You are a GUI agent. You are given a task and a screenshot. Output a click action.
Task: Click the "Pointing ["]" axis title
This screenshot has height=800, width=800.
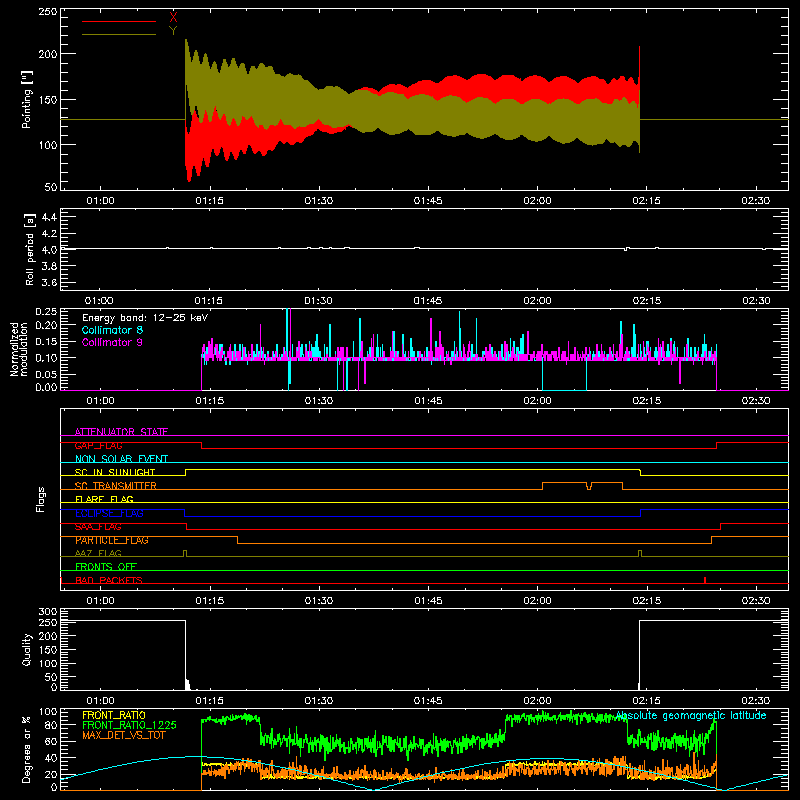tap(27, 99)
